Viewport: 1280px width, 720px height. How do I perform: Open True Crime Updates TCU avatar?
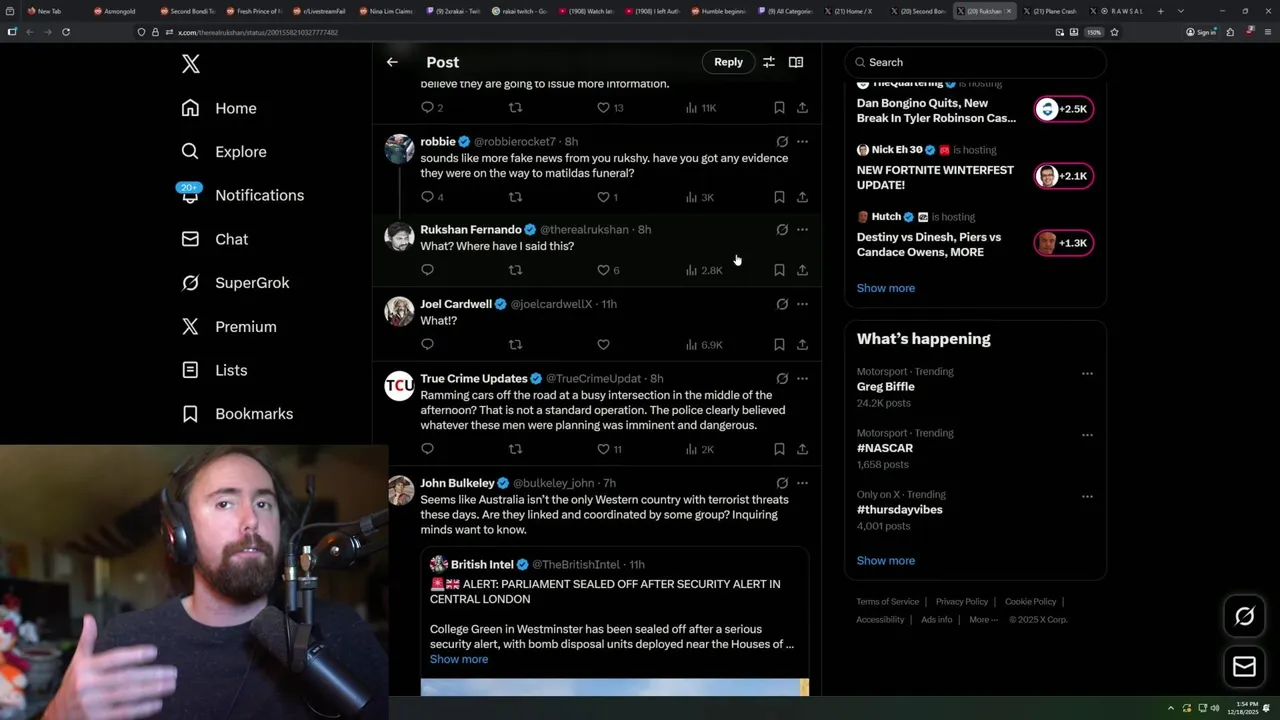[399, 386]
